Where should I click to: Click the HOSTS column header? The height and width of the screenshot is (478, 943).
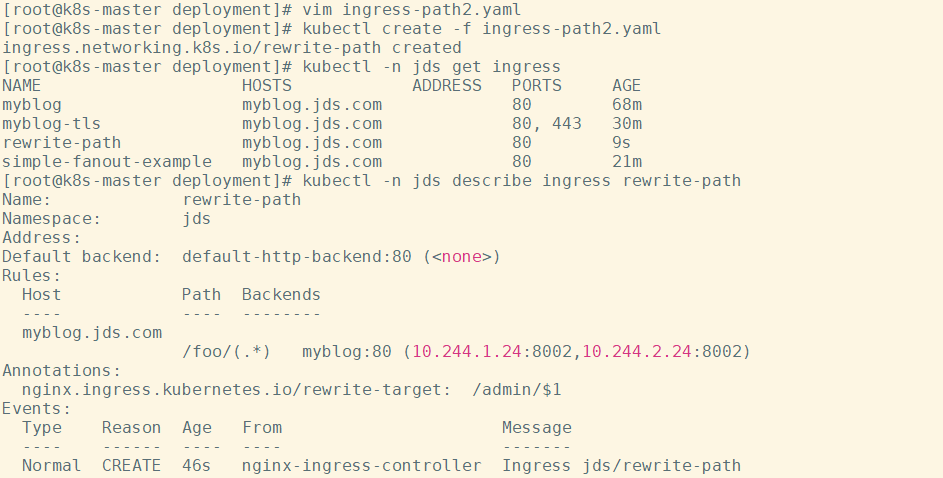point(267,85)
